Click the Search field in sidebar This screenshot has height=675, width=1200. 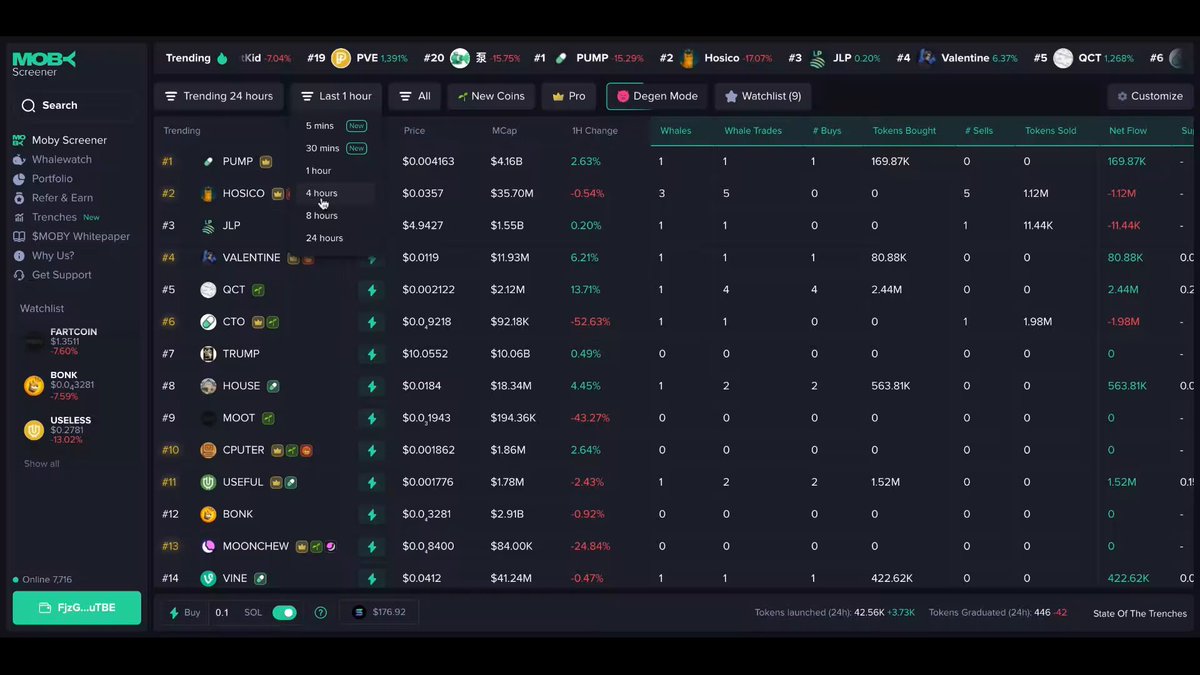tap(75, 105)
